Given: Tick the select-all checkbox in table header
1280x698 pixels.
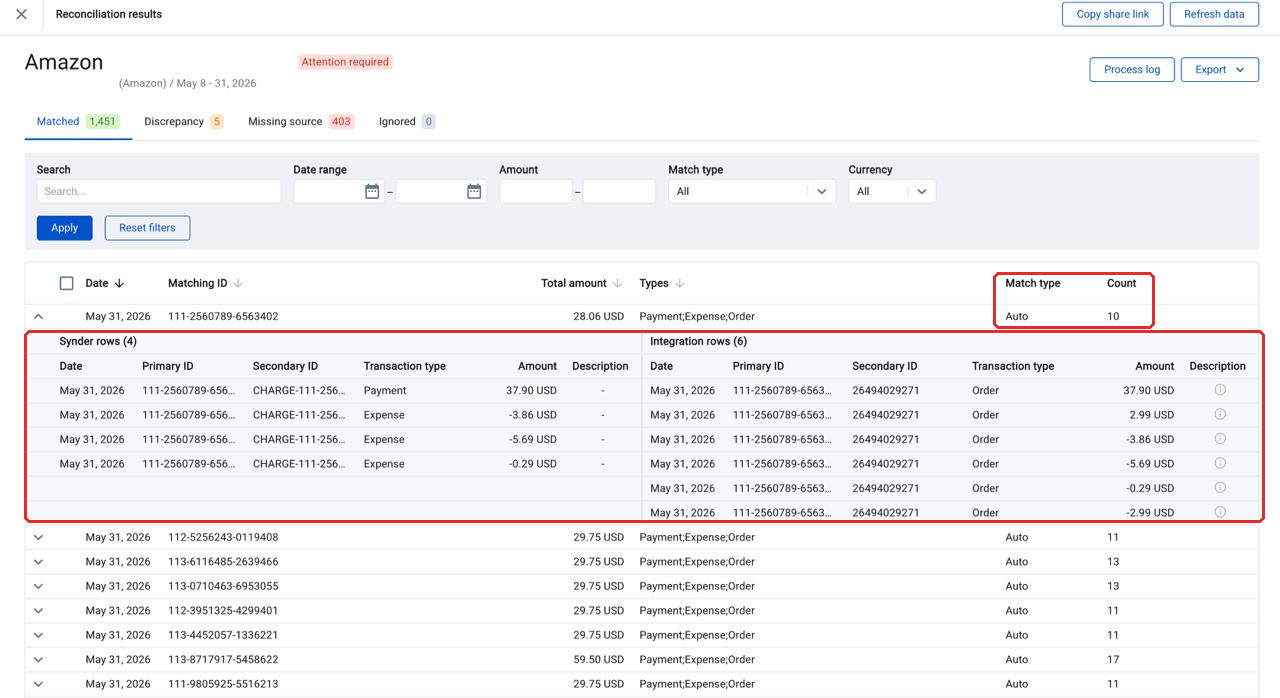Looking at the screenshot, I should coord(67,283).
